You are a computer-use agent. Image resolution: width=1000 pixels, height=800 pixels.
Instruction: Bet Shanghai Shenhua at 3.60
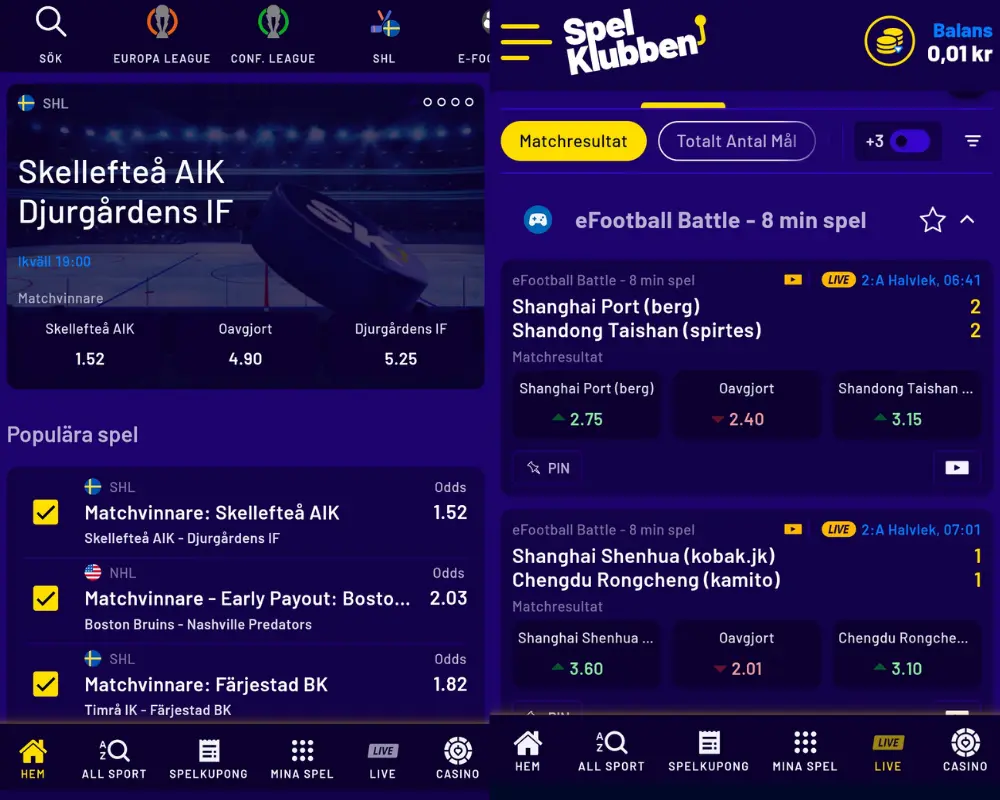click(586, 654)
